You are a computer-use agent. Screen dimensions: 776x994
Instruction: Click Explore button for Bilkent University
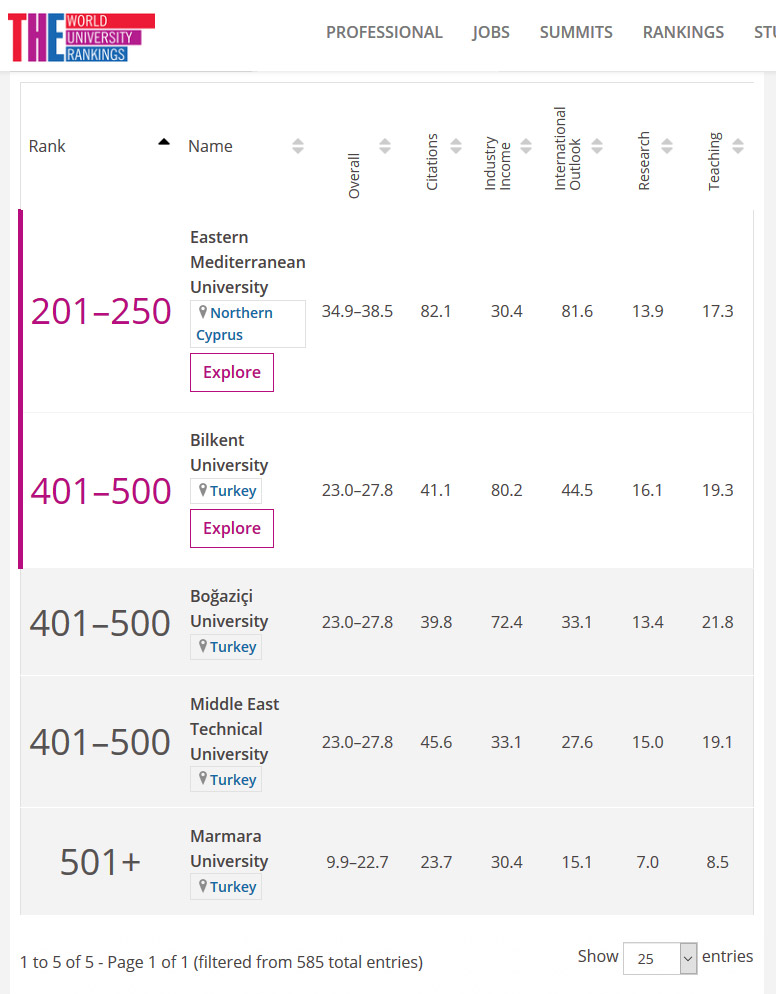[x=232, y=528]
